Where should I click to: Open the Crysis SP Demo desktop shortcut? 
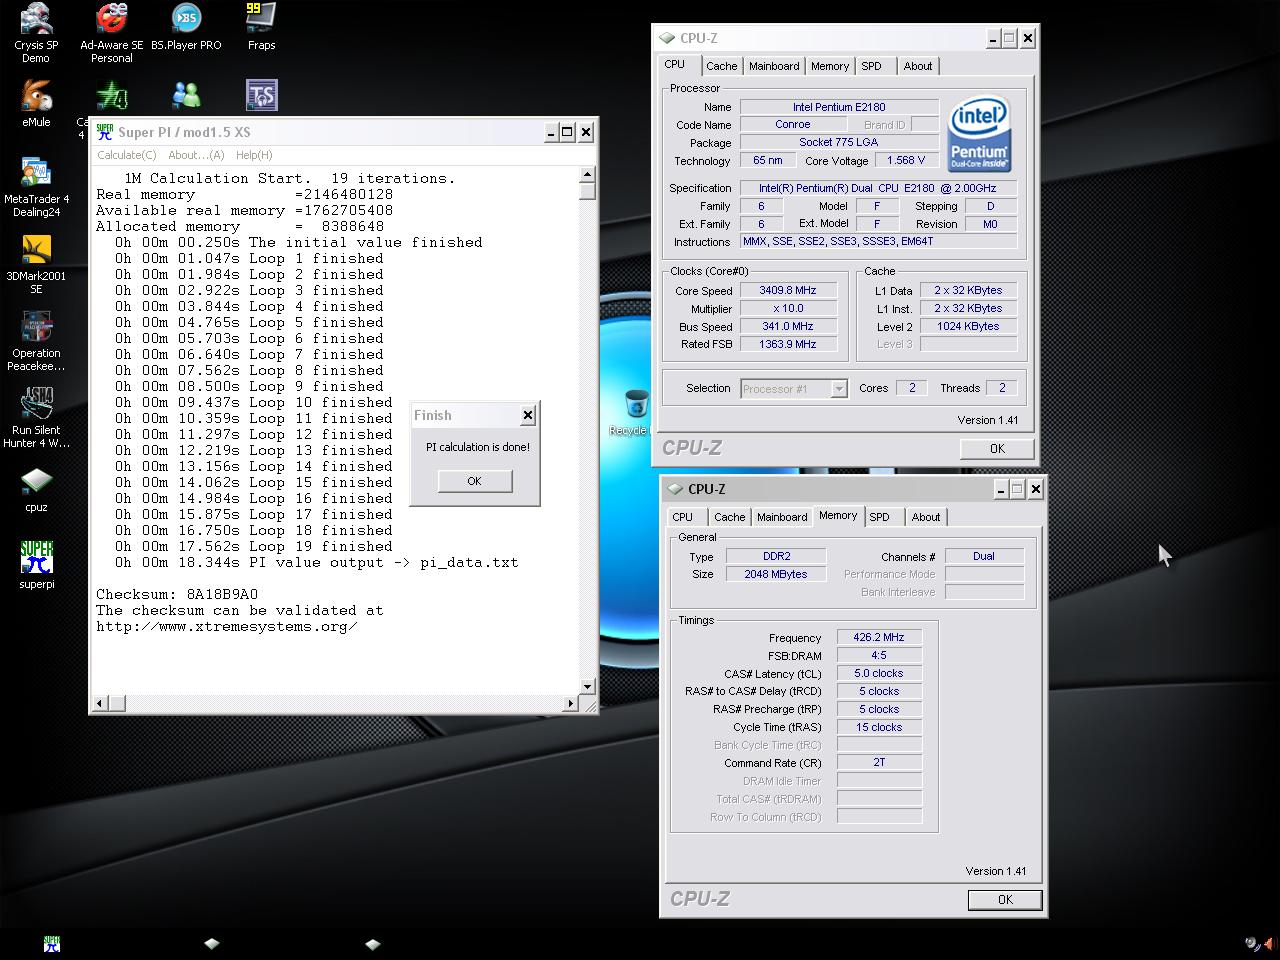[x=36, y=33]
